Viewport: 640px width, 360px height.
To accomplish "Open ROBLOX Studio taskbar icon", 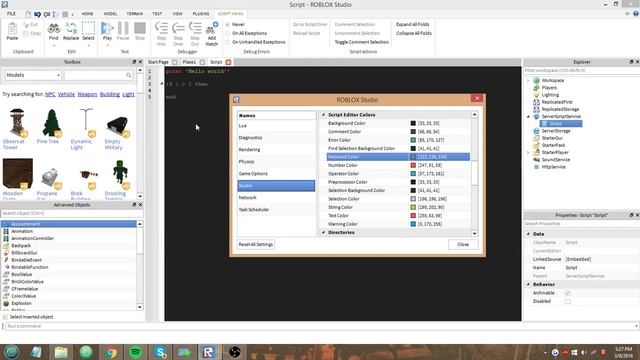I will pyautogui.click(x=209, y=352).
